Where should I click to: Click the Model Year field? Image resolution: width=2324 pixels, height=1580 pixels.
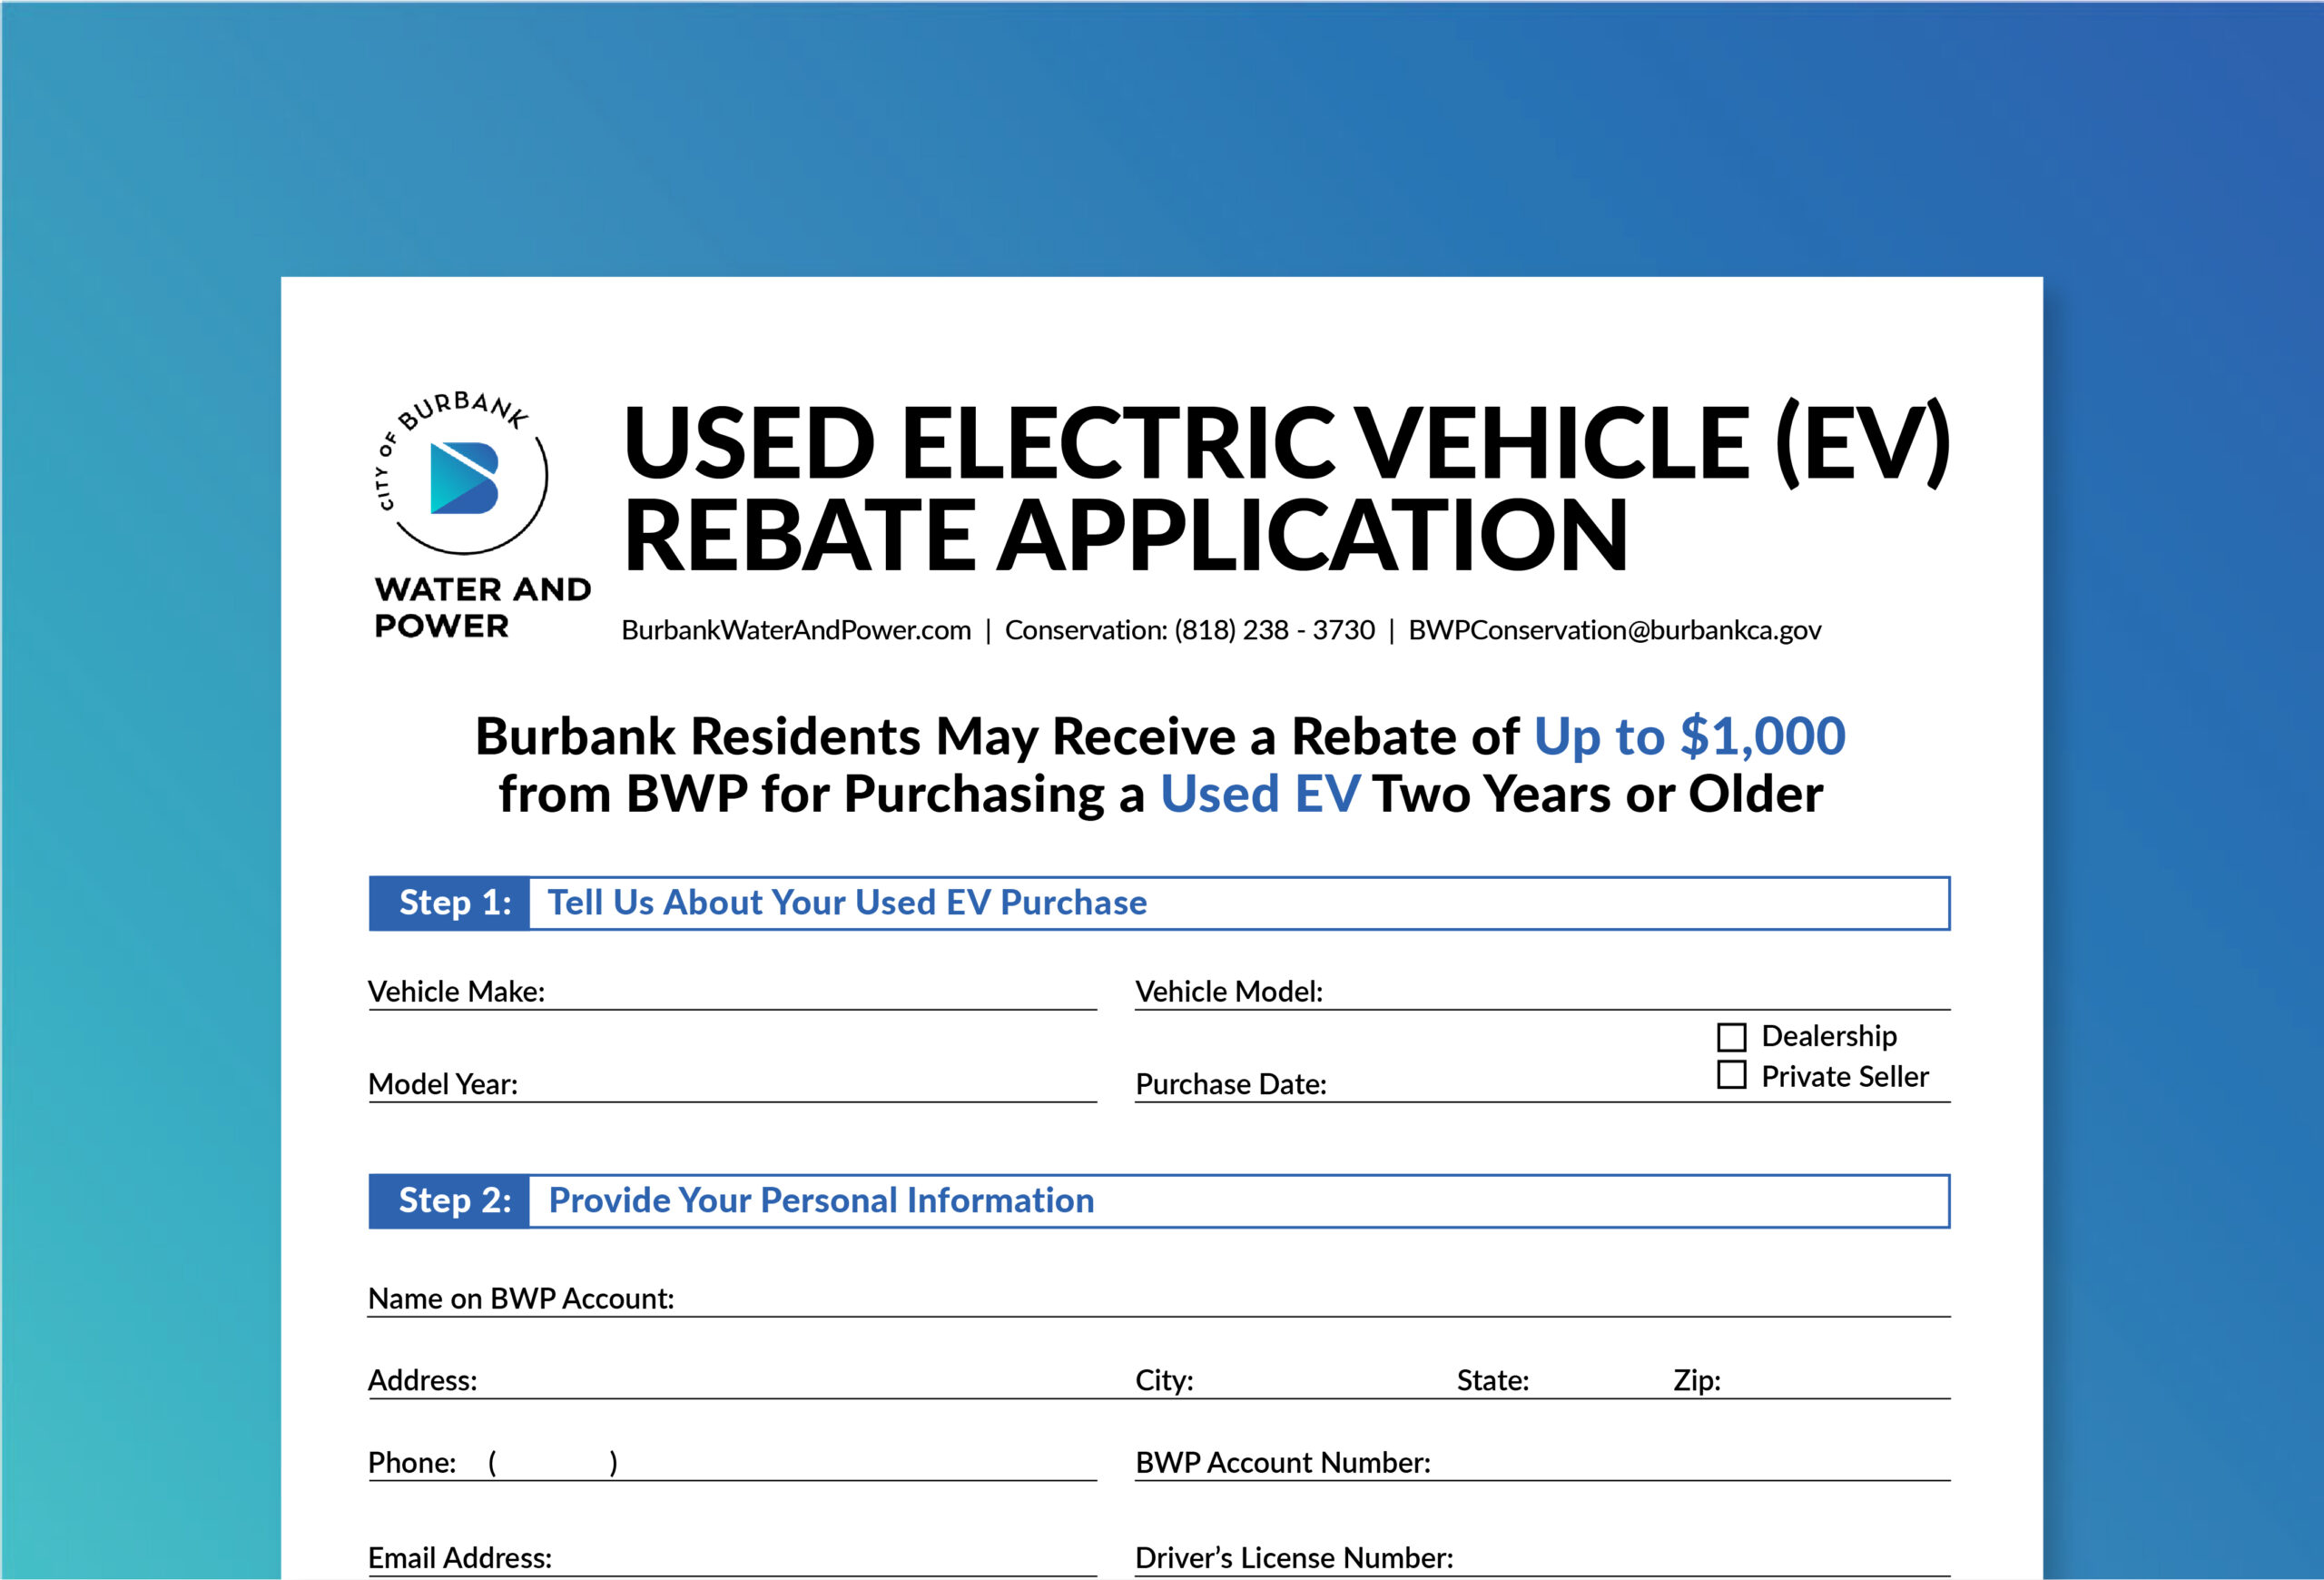click(x=732, y=1084)
